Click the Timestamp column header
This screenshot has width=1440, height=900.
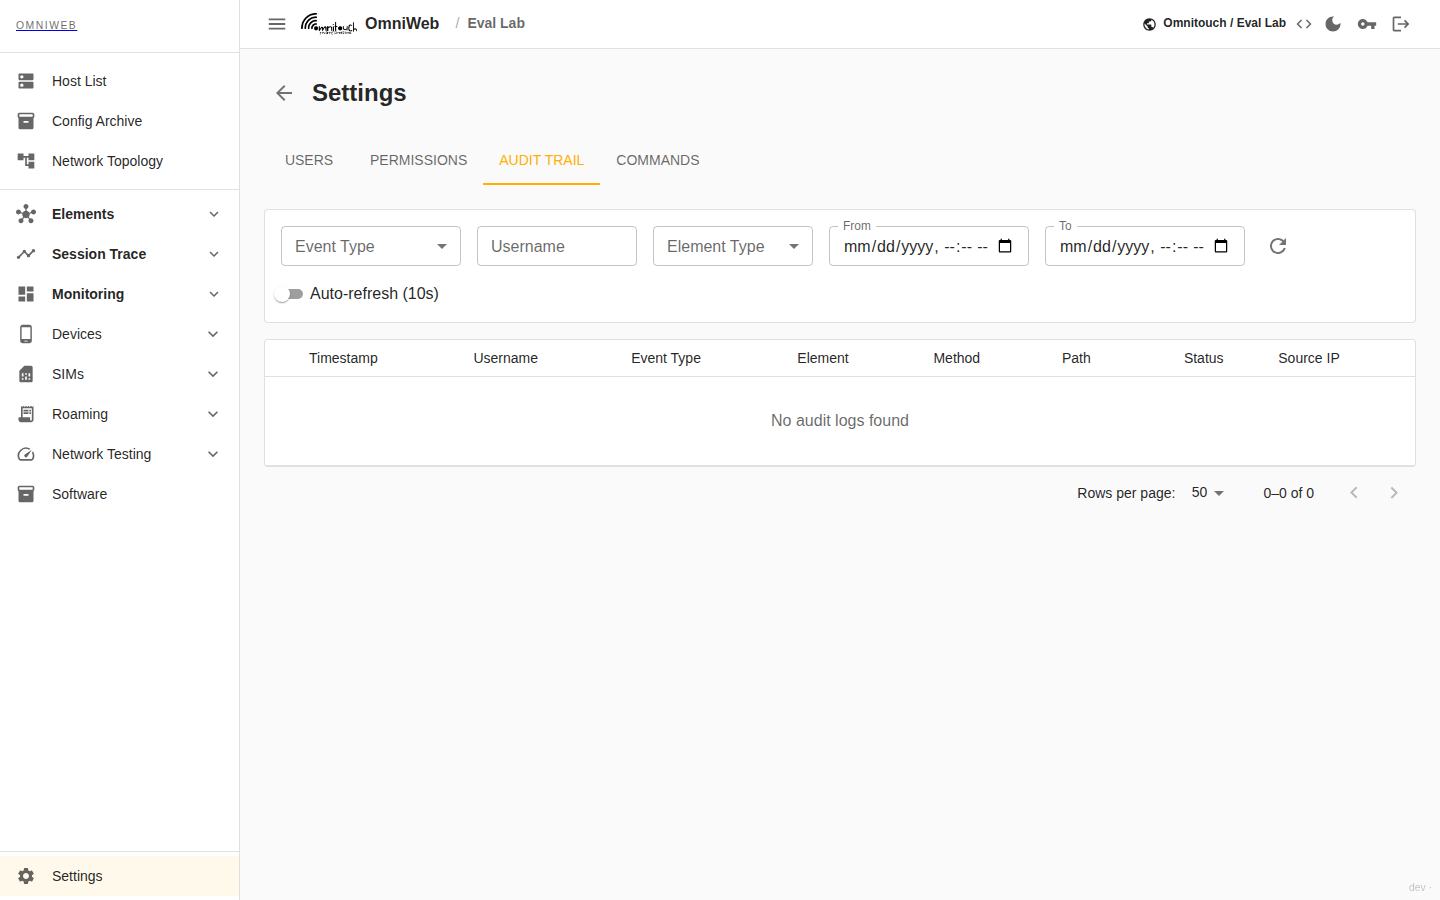pos(343,358)
